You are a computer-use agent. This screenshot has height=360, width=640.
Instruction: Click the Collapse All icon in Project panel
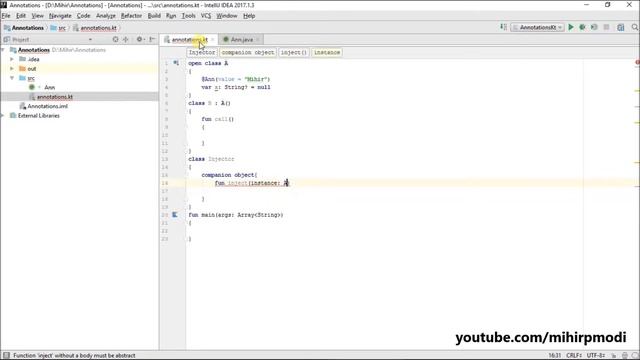pos(126,40)
